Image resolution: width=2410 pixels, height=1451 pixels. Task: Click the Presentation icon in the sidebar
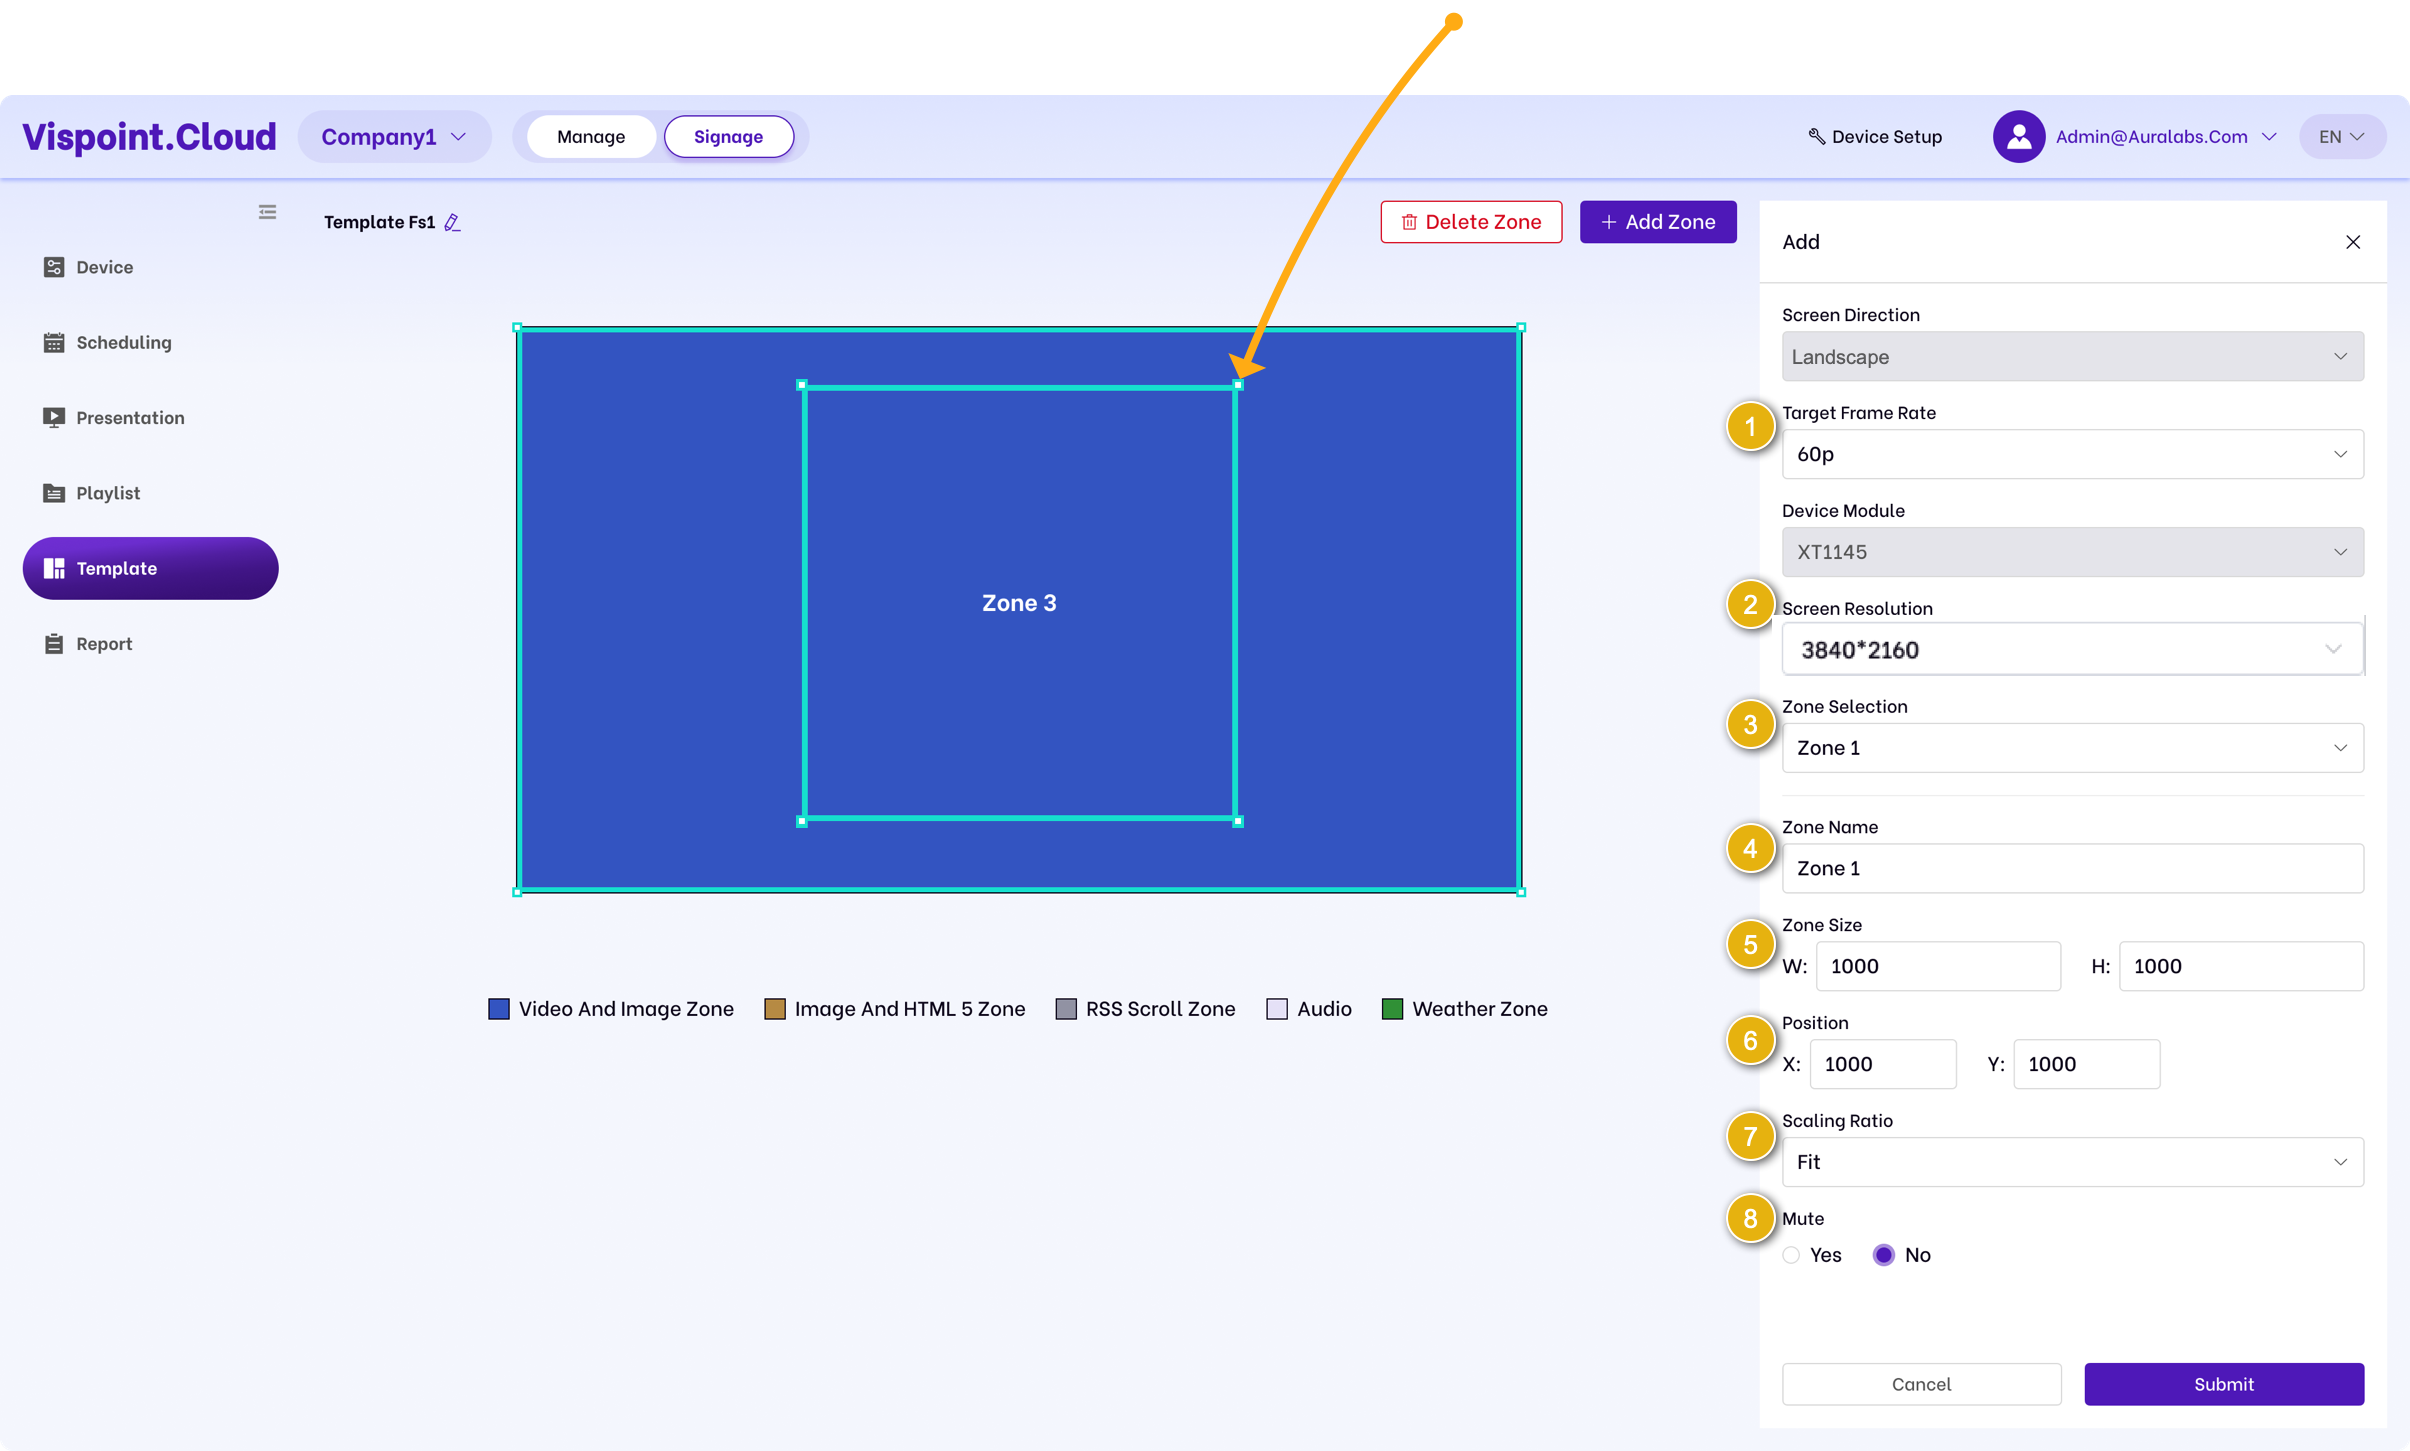pyautogui.click(x=54, y=417)
